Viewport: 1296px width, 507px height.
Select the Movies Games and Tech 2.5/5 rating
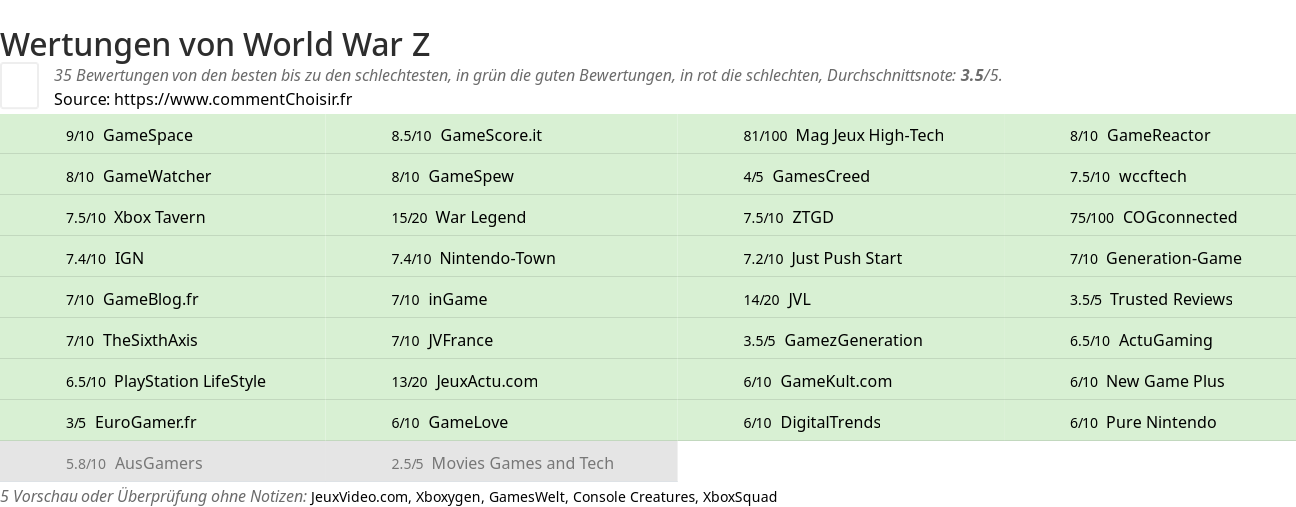coord(502,463)
